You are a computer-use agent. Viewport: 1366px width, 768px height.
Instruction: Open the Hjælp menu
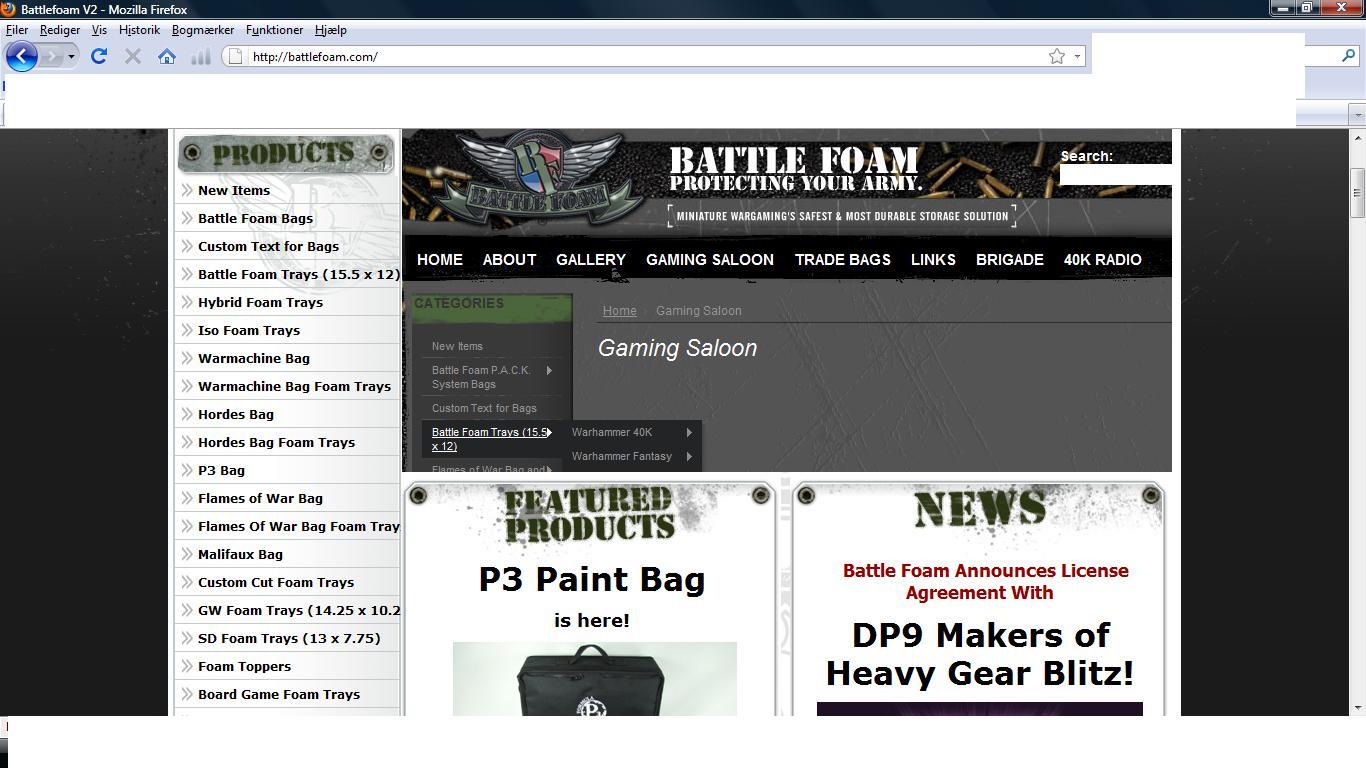coord(330,30)
